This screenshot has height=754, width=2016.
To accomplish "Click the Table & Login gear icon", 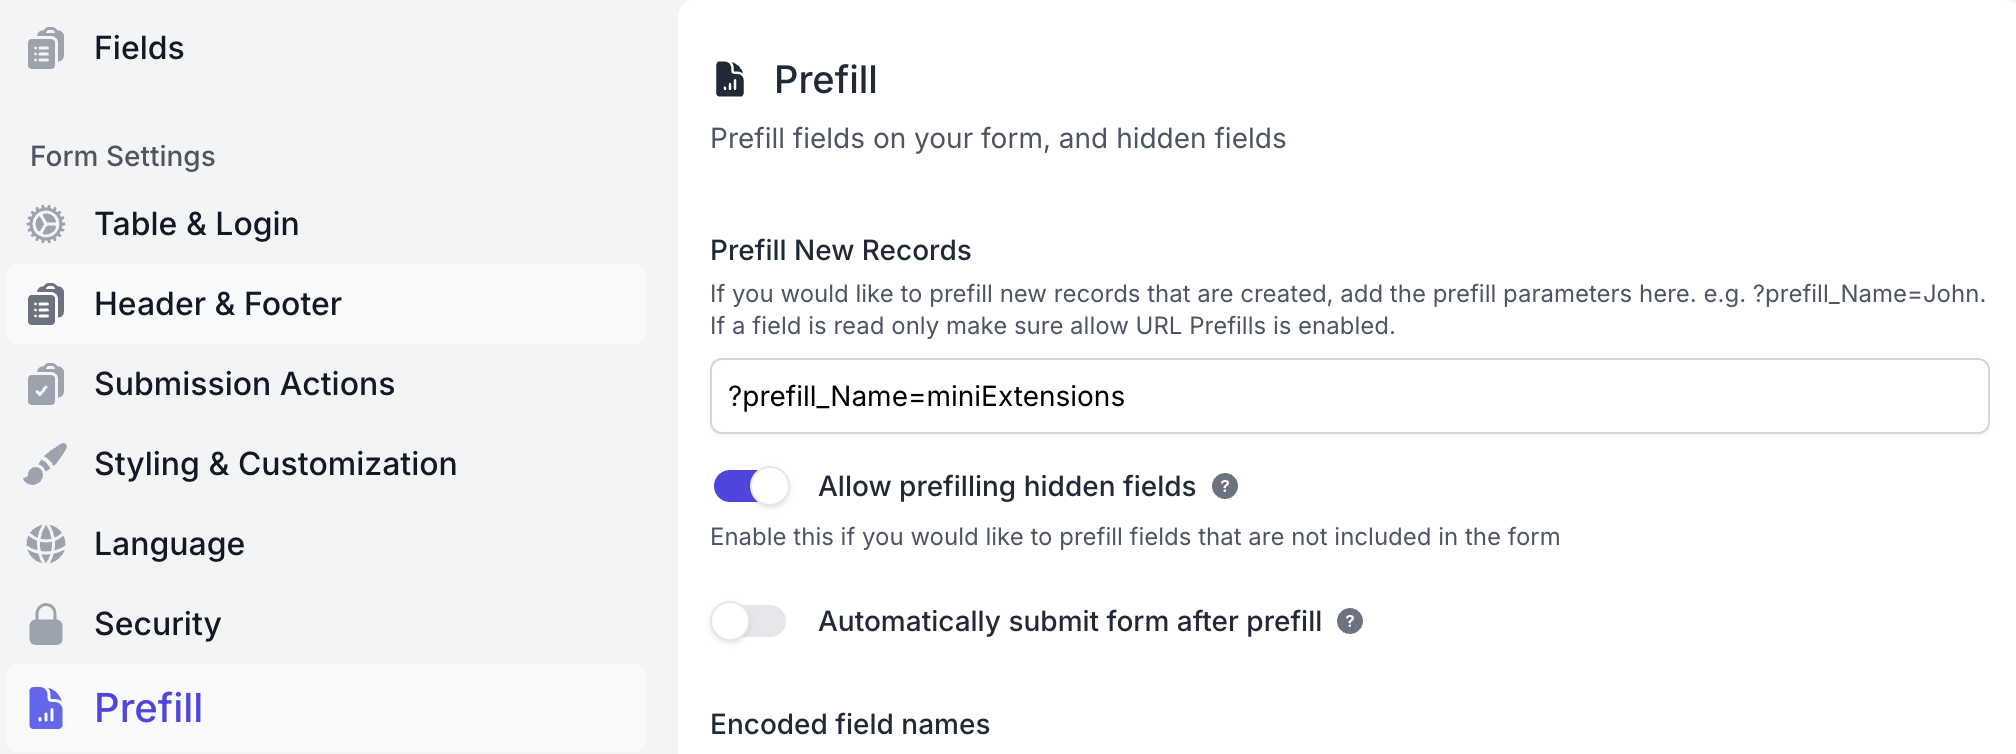I will tap(46, 224).
